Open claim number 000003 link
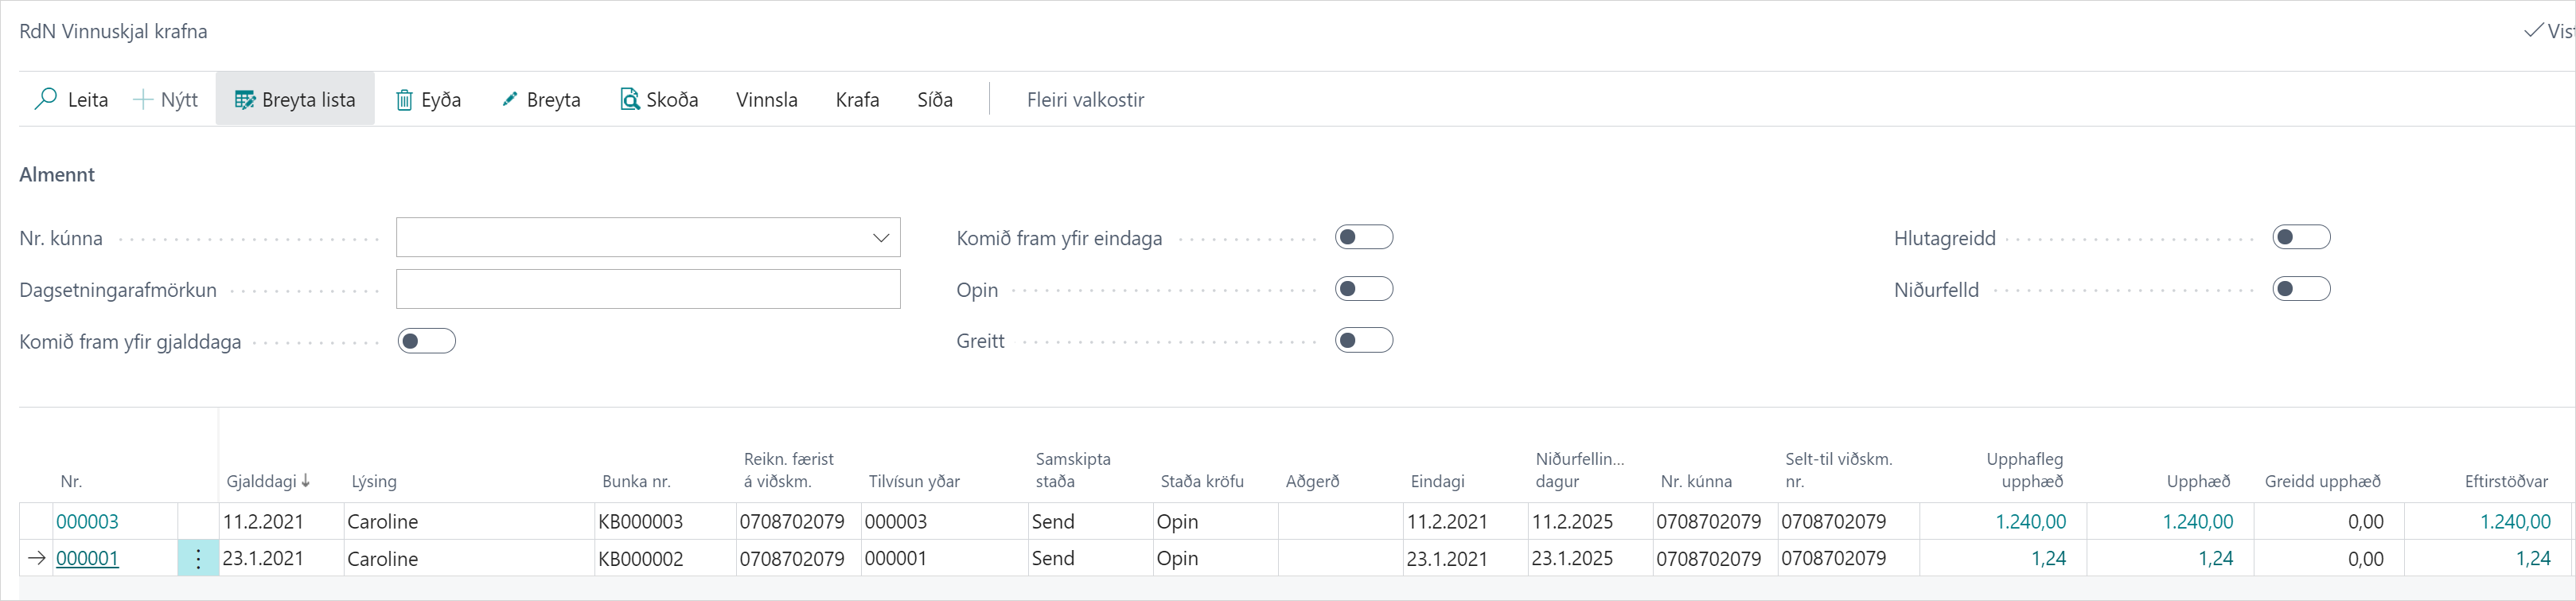2576x601 pixels. [x=87, y=522]
